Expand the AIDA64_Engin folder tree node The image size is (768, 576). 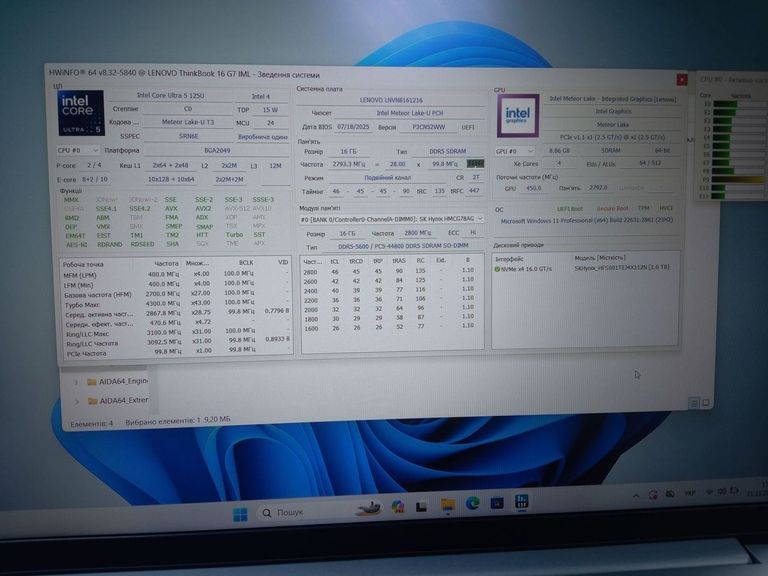pos(76,382)
